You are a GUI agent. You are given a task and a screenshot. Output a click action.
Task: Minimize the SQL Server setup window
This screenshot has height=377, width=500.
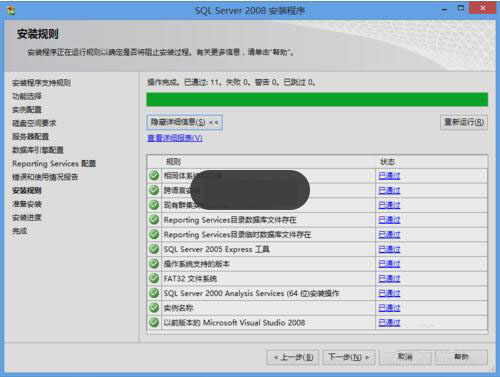click(x=444, y=9)
